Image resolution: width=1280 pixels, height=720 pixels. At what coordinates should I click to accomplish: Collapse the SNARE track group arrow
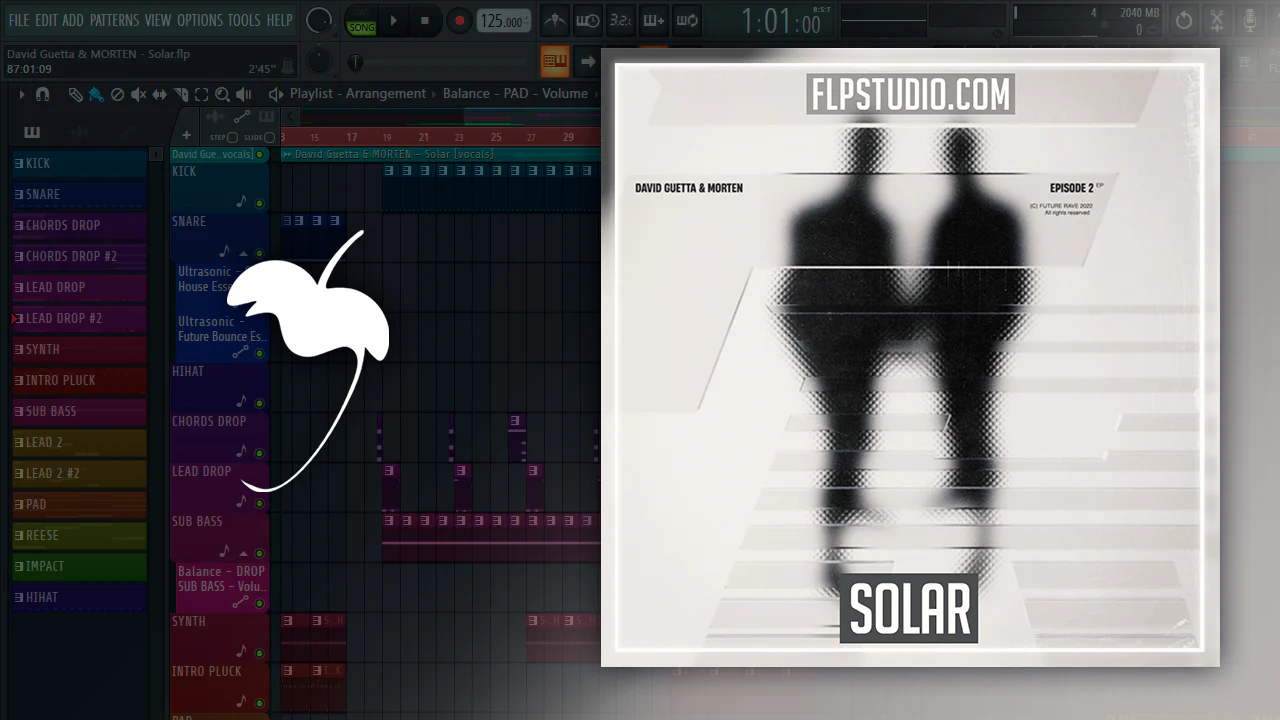click(x=243, y=253)
